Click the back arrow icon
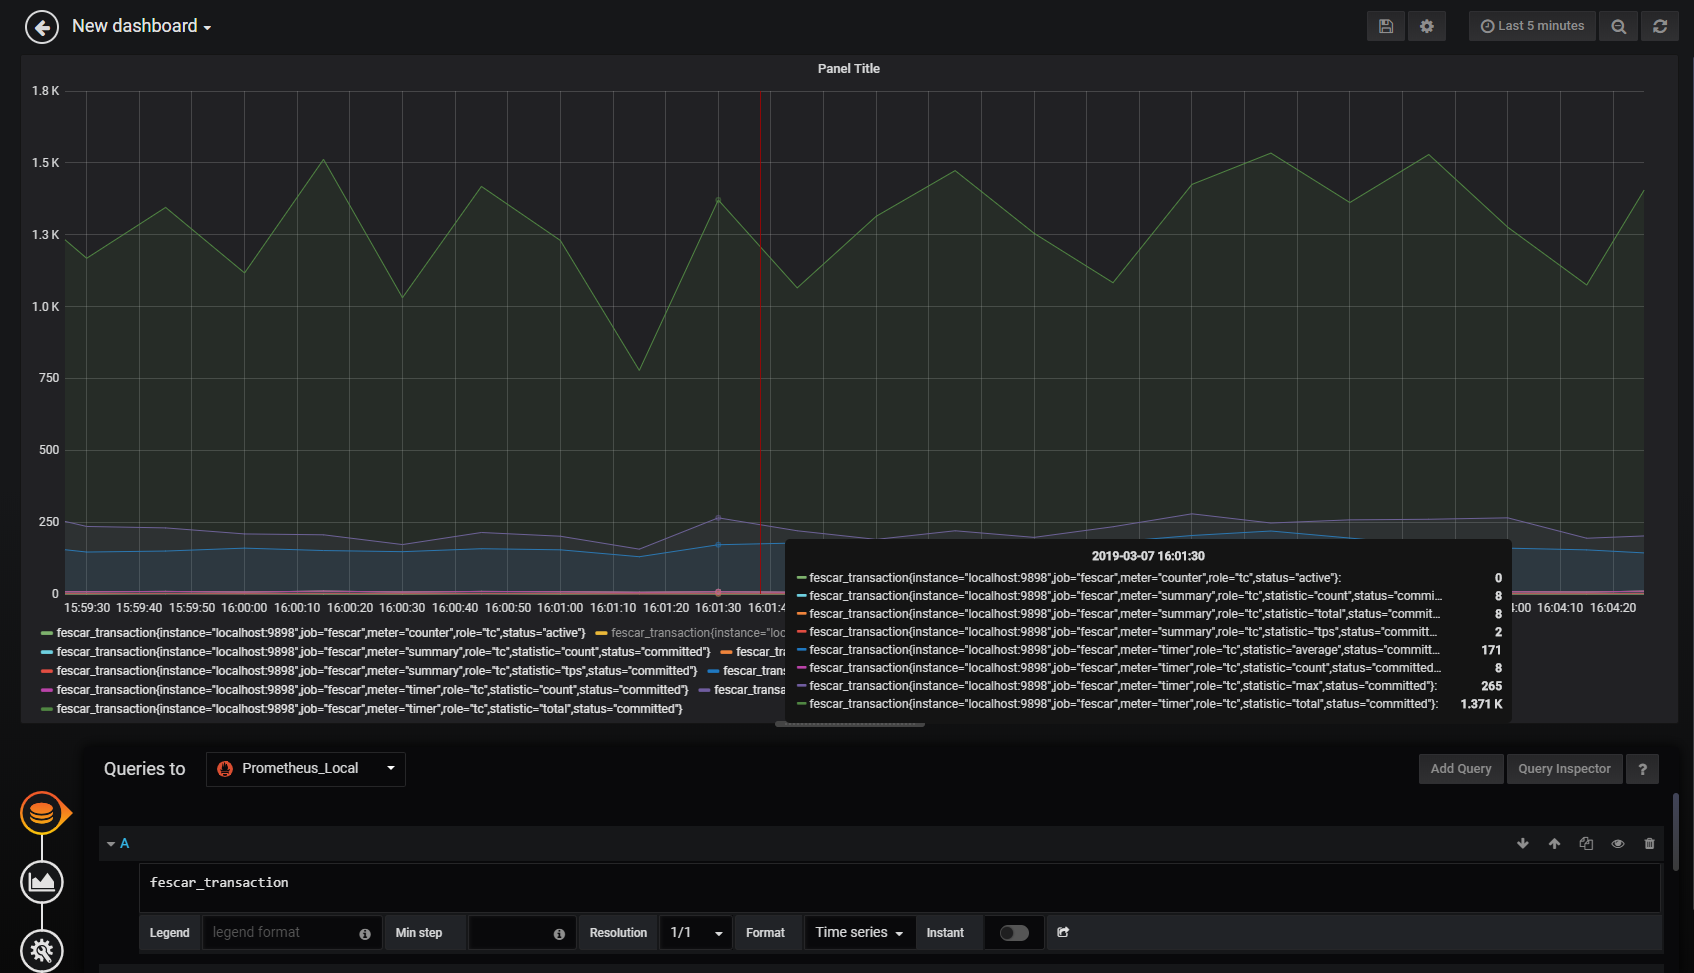 click(x=42, y=27)
